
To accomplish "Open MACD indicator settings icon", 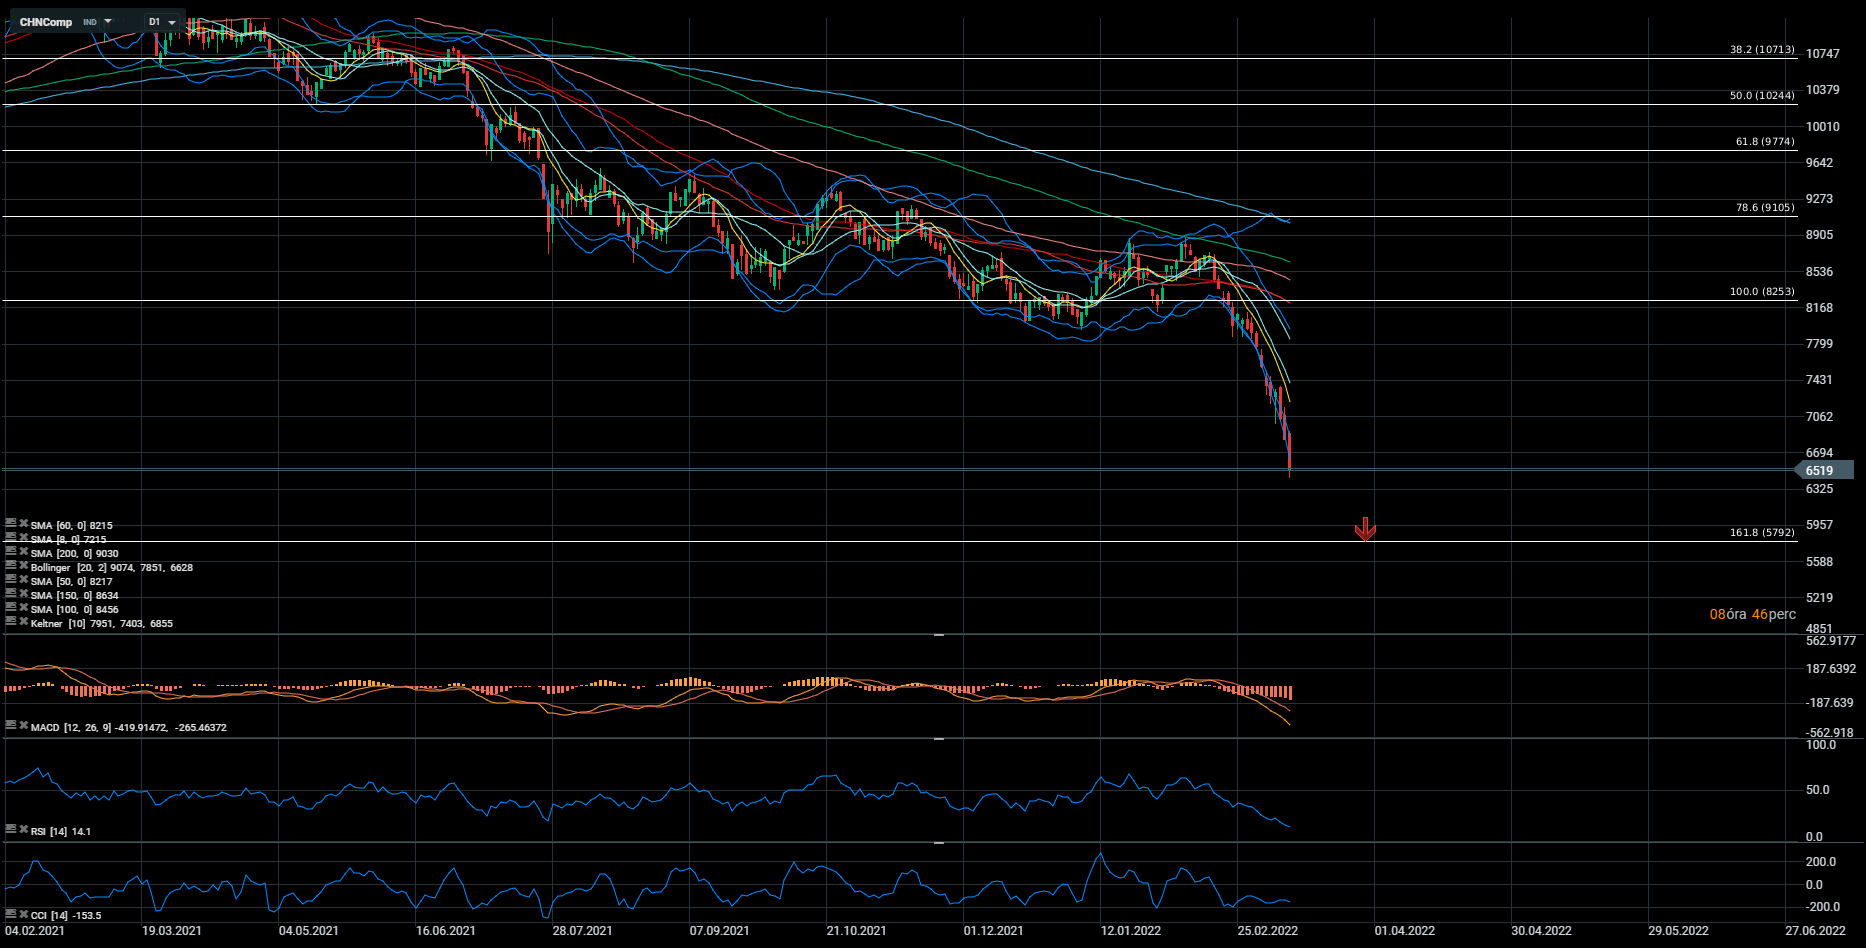I will click(x=10, y=725).
